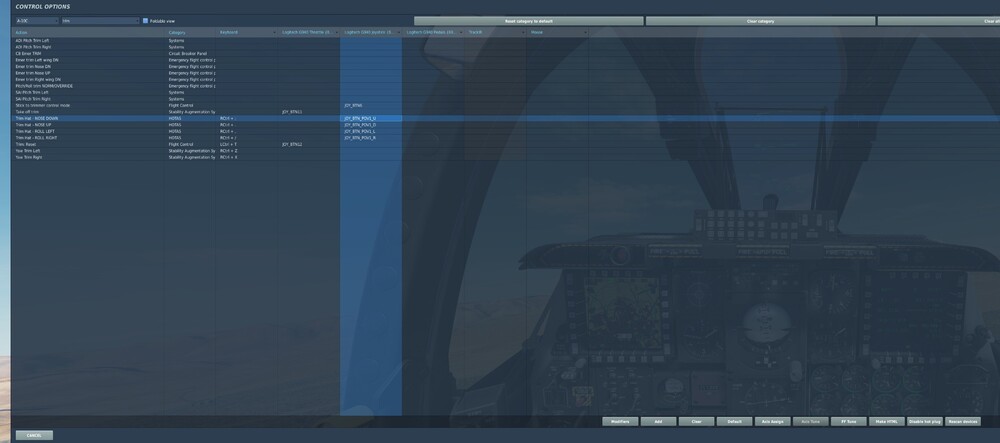The width and height of the screenshot is (1000, 443).
Task: Open the Modifiers panel
Action: coord(620,422)
